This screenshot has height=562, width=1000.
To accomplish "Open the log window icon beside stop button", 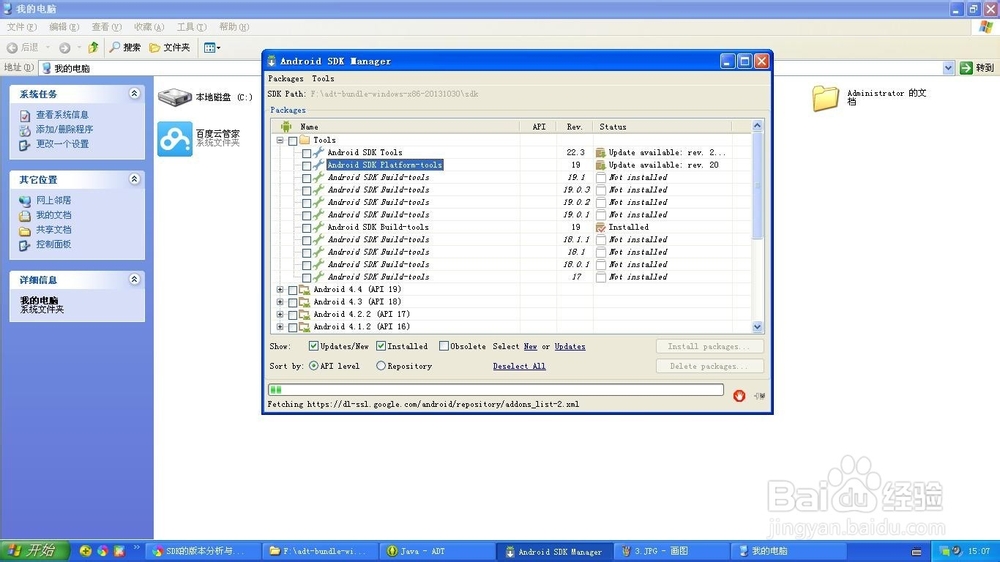I will pos(759,396).
